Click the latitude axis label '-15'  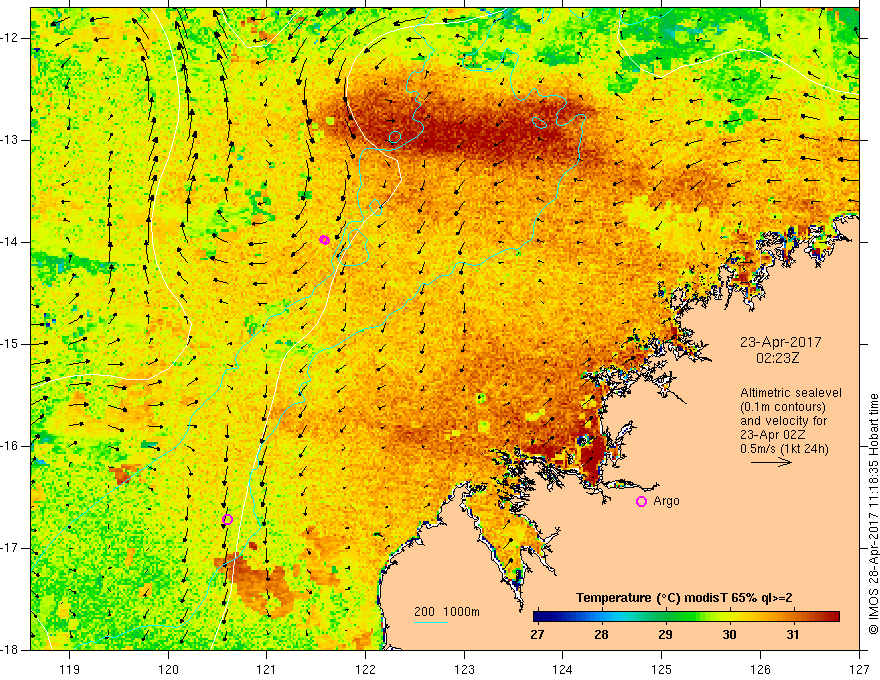(x=11, y=344)
